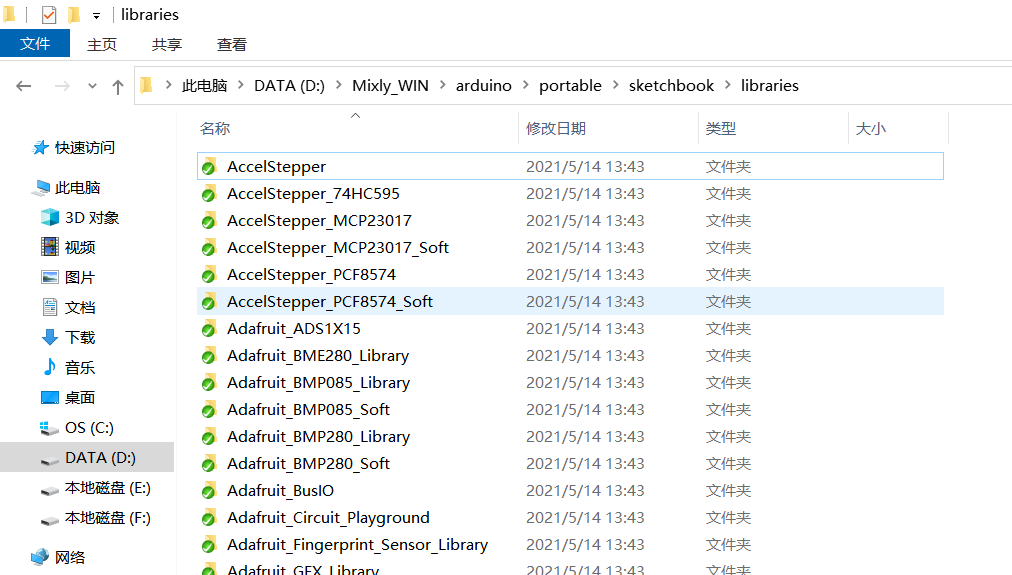
Task: Click the AccelStepper_PCF8574 folder icon
Action: 208,275
